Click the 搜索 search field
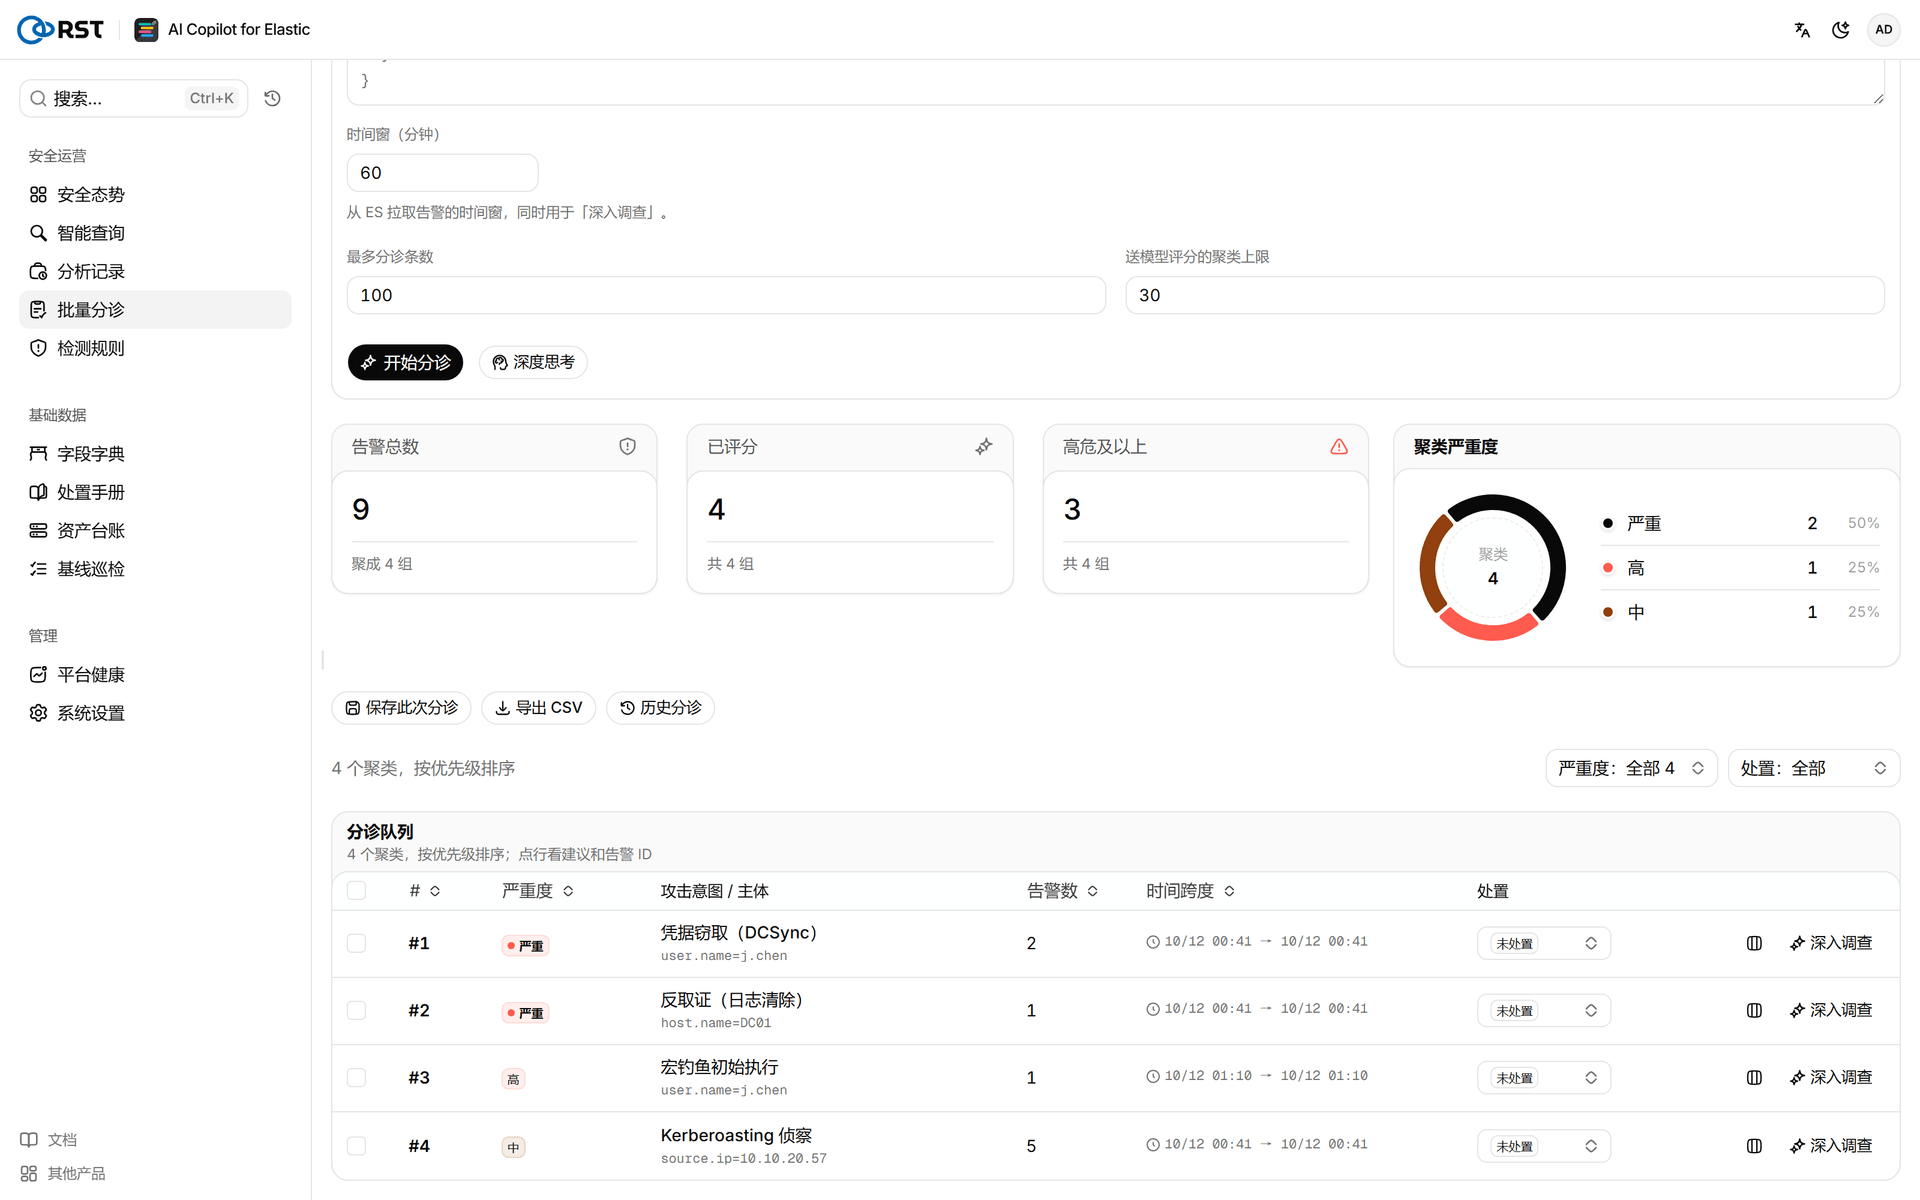Viewport: 1920px width, 1200px height. 133,98
